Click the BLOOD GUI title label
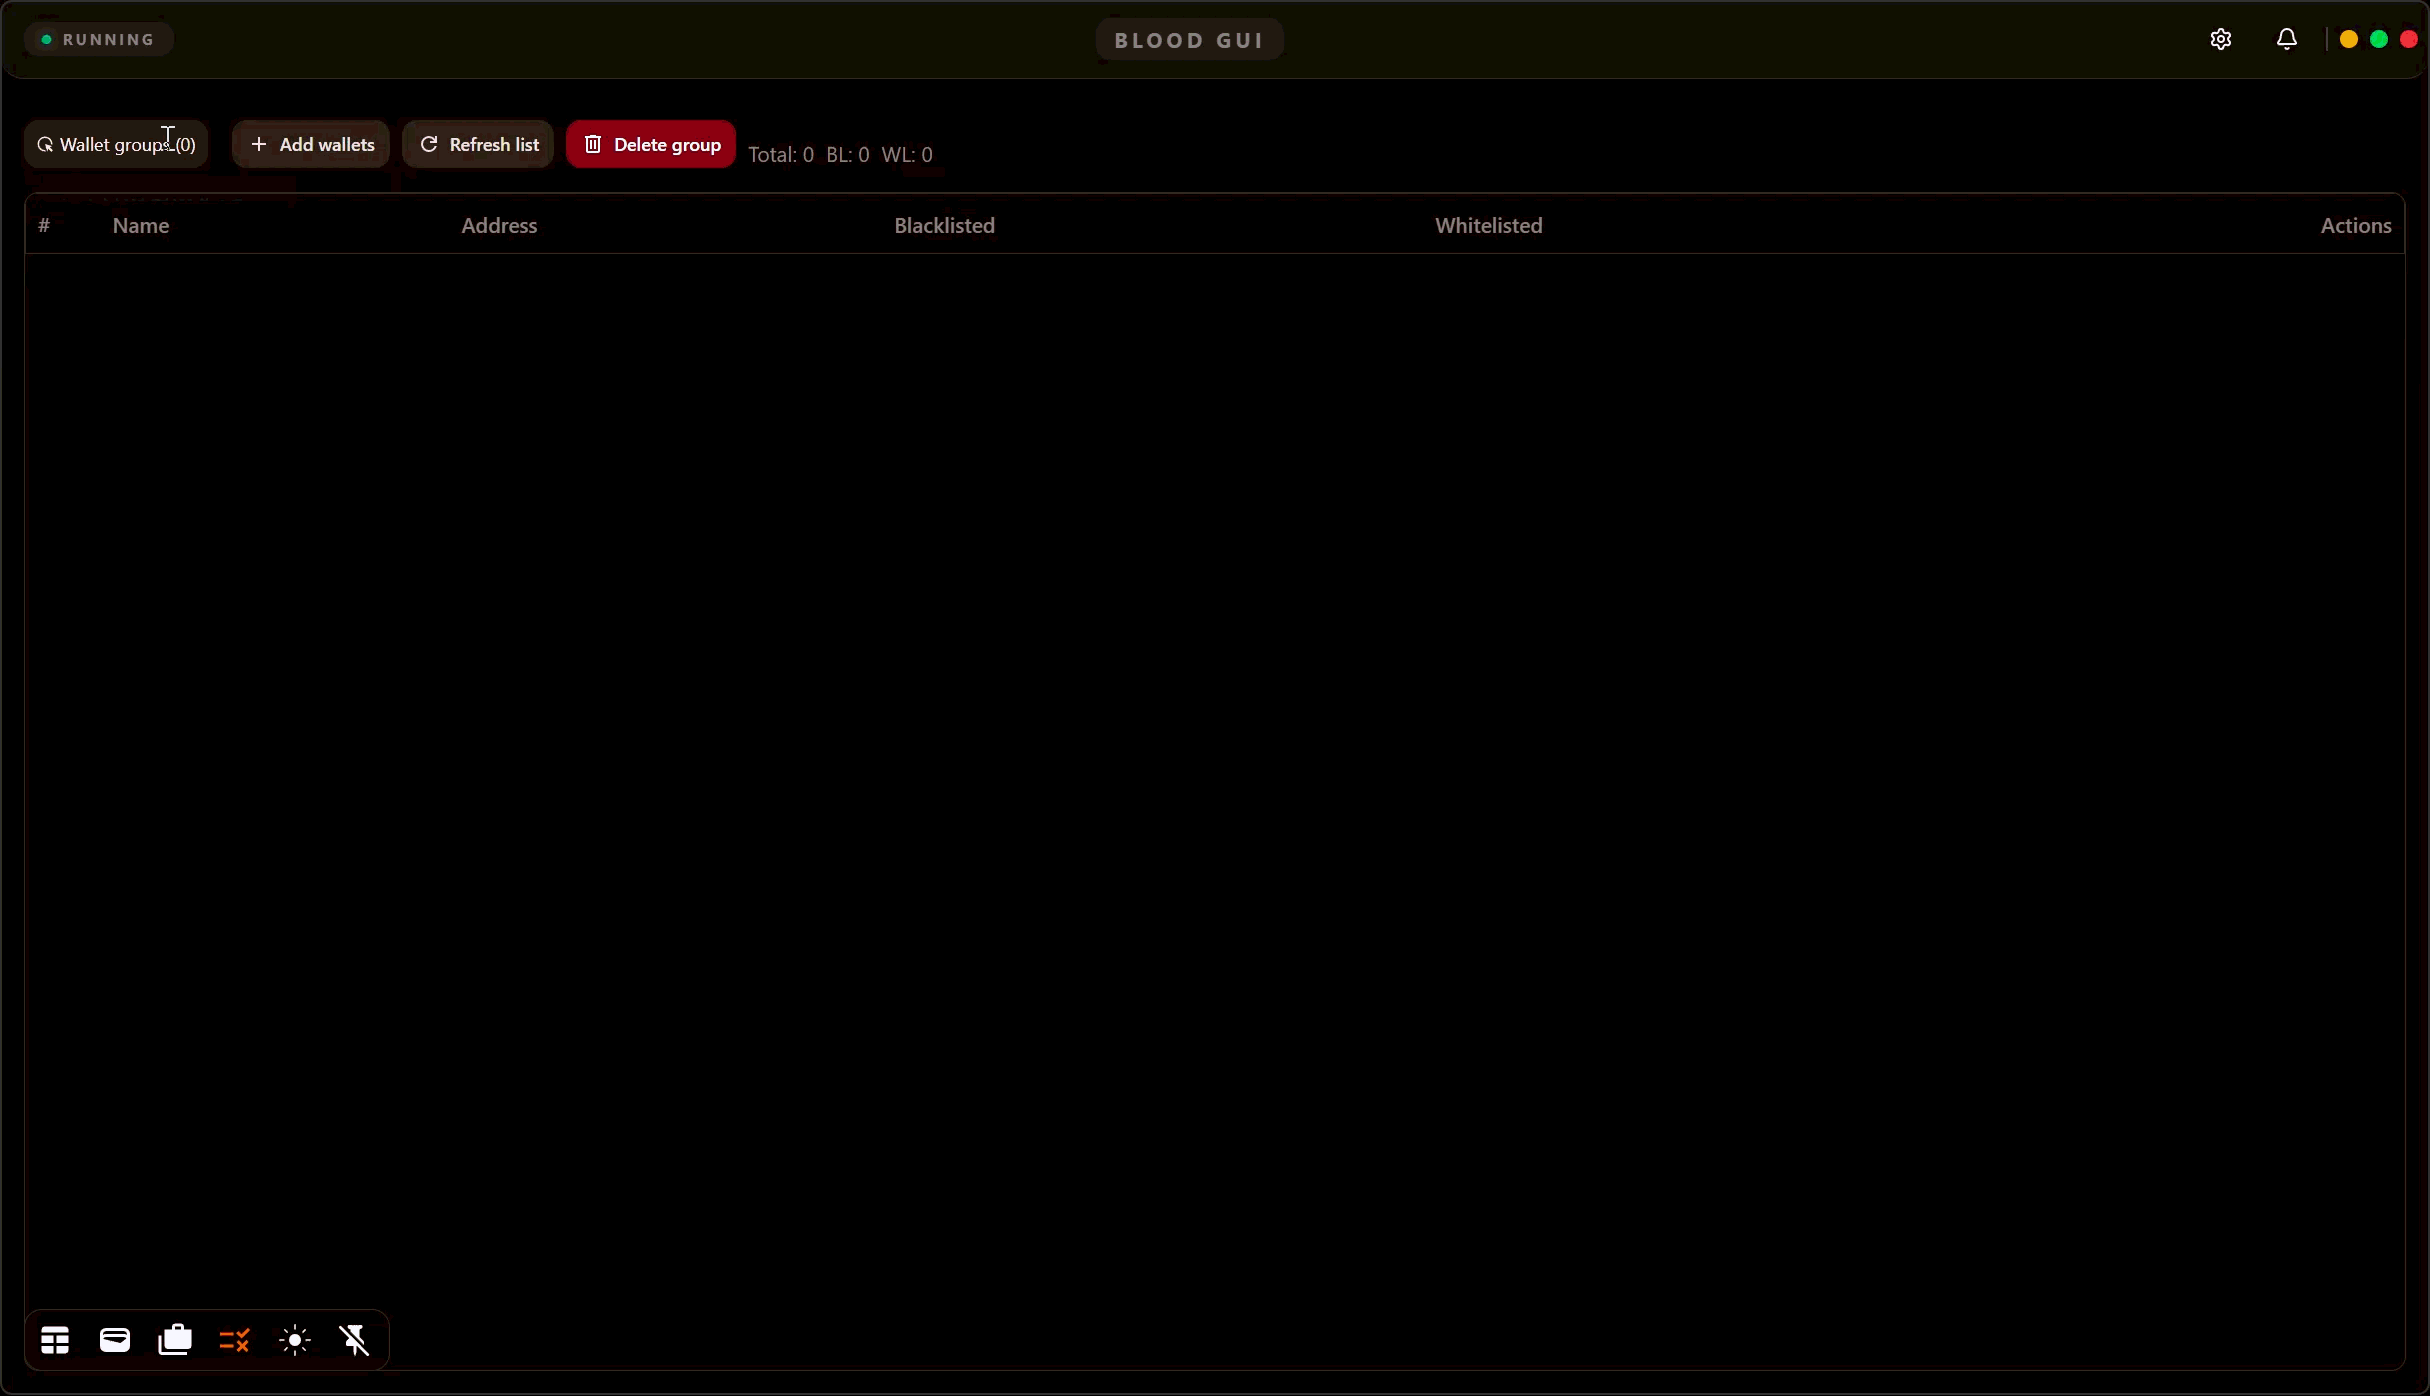Image resolution: width=2430 pixels, height=1396 pixels. (1190, 40)
